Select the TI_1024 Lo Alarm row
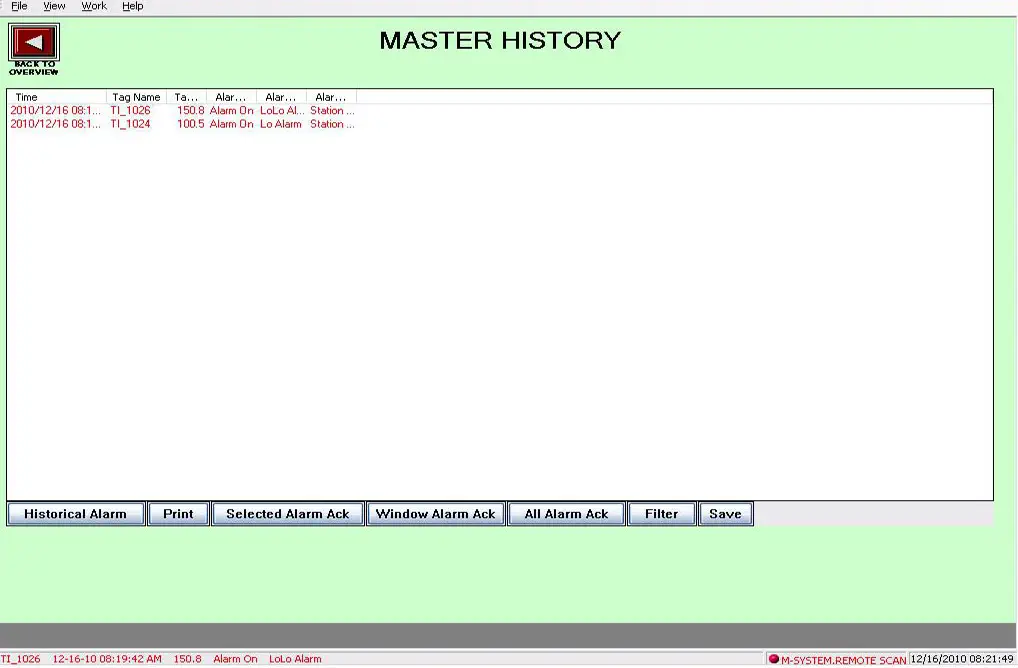 (180, 124)
